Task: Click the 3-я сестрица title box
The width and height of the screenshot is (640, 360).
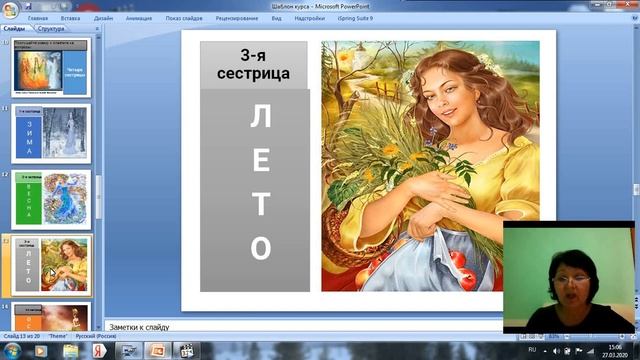Action: (253, 65)
